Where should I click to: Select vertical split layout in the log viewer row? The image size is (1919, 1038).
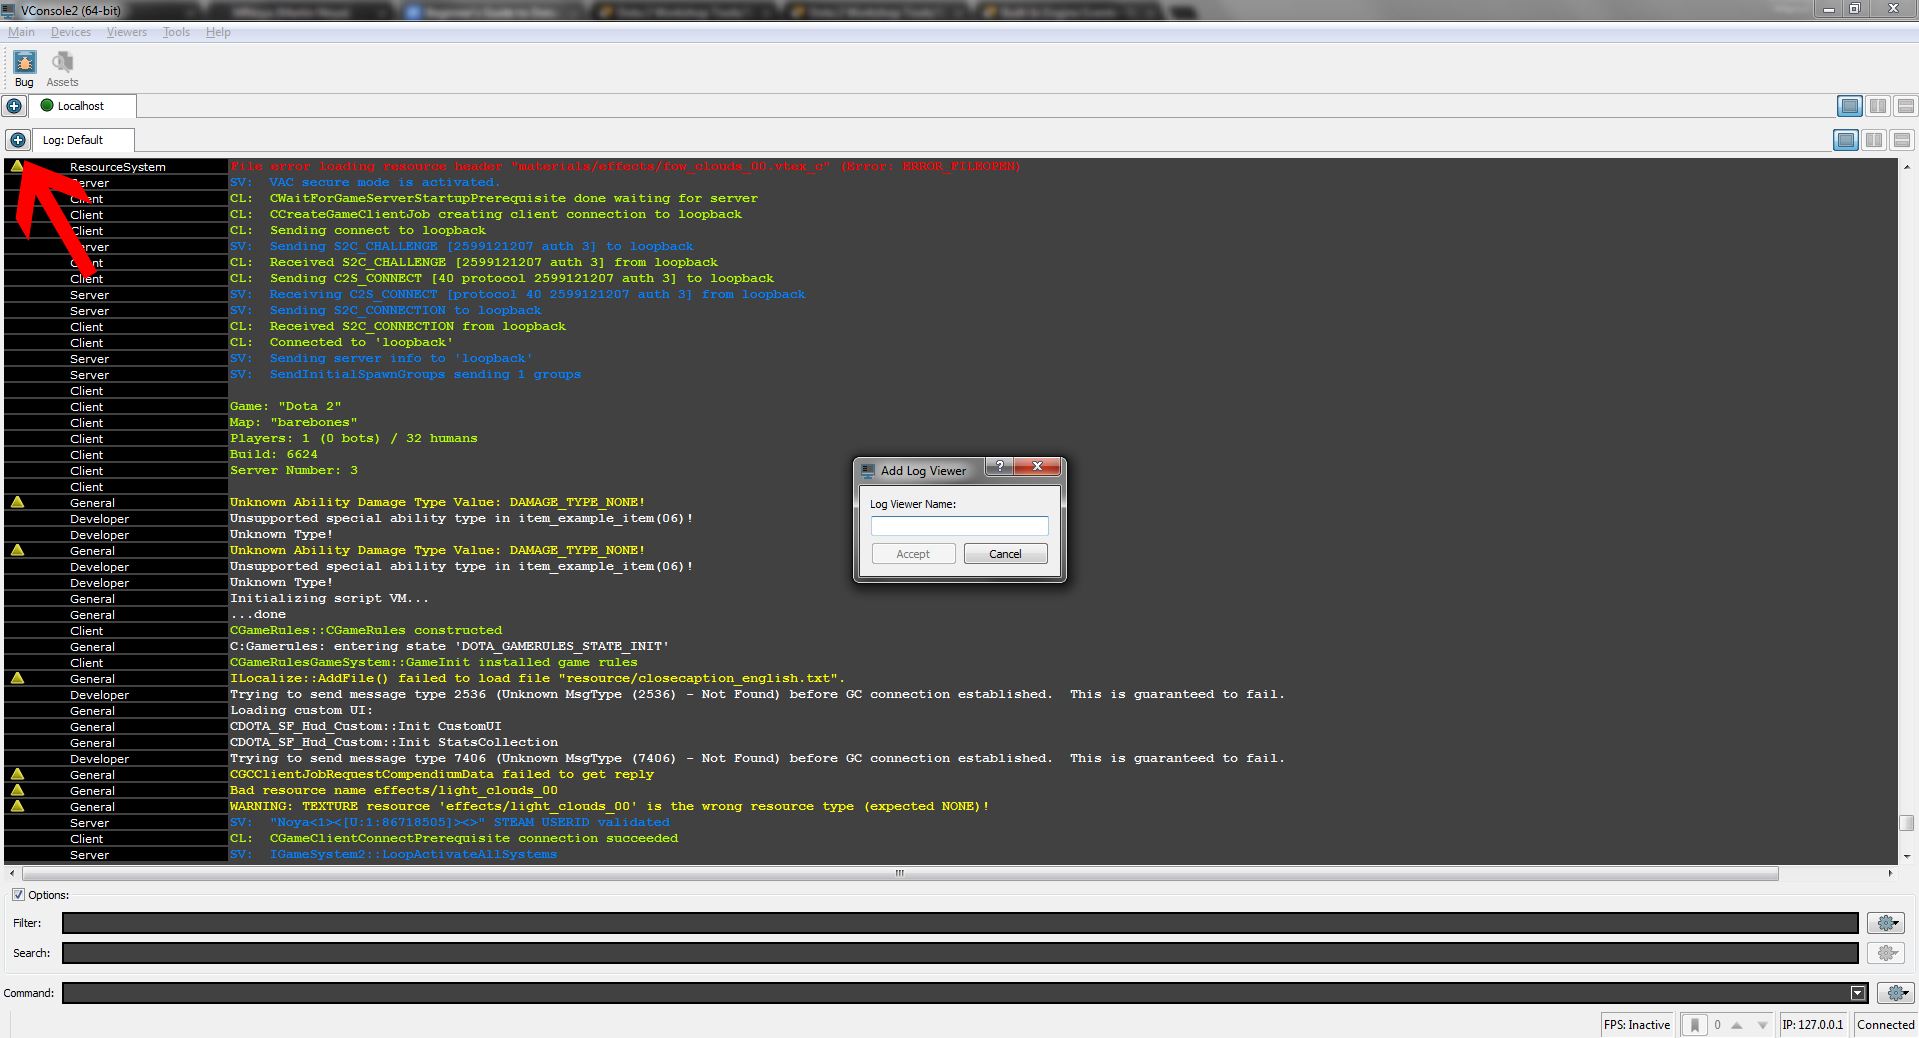tap(1874, 141)
